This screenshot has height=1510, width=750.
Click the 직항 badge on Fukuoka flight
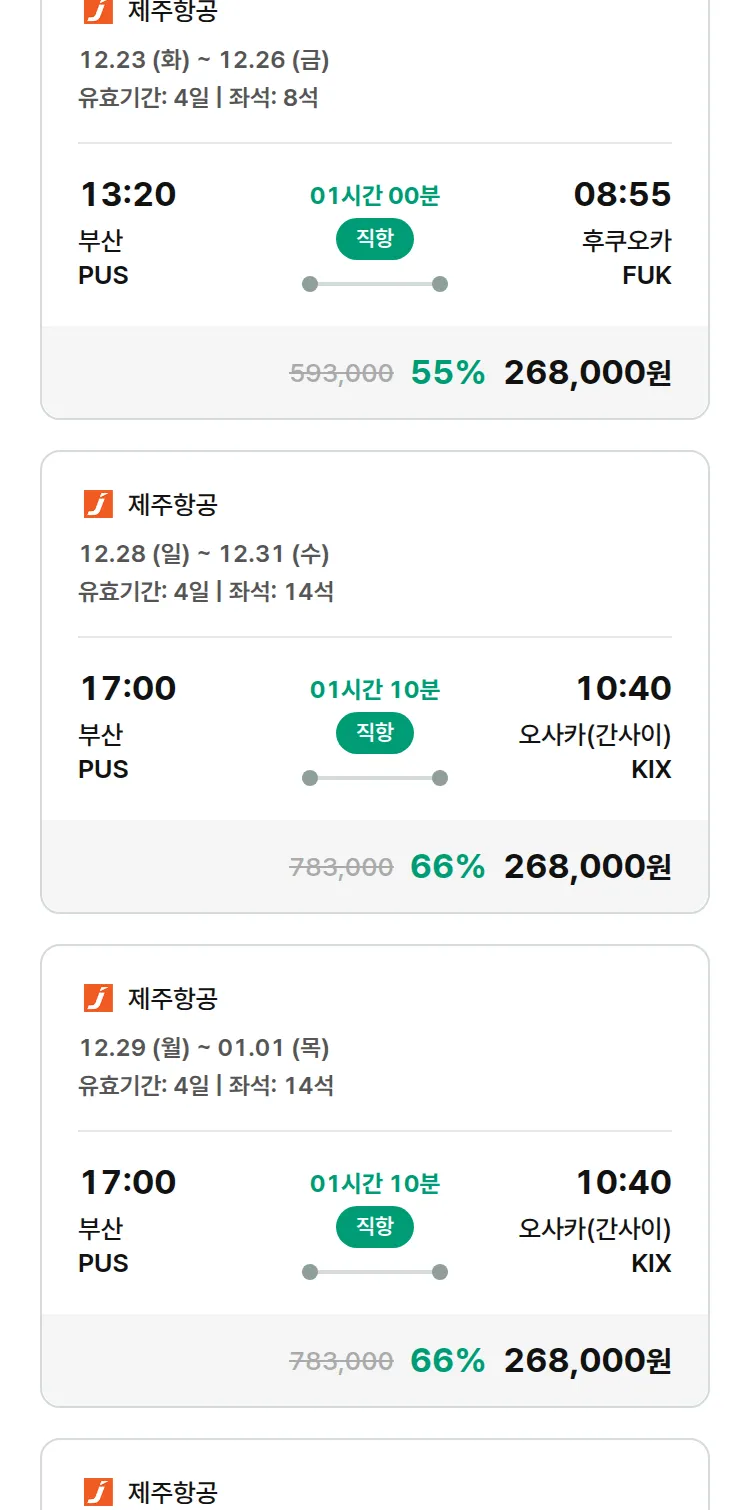375,239
